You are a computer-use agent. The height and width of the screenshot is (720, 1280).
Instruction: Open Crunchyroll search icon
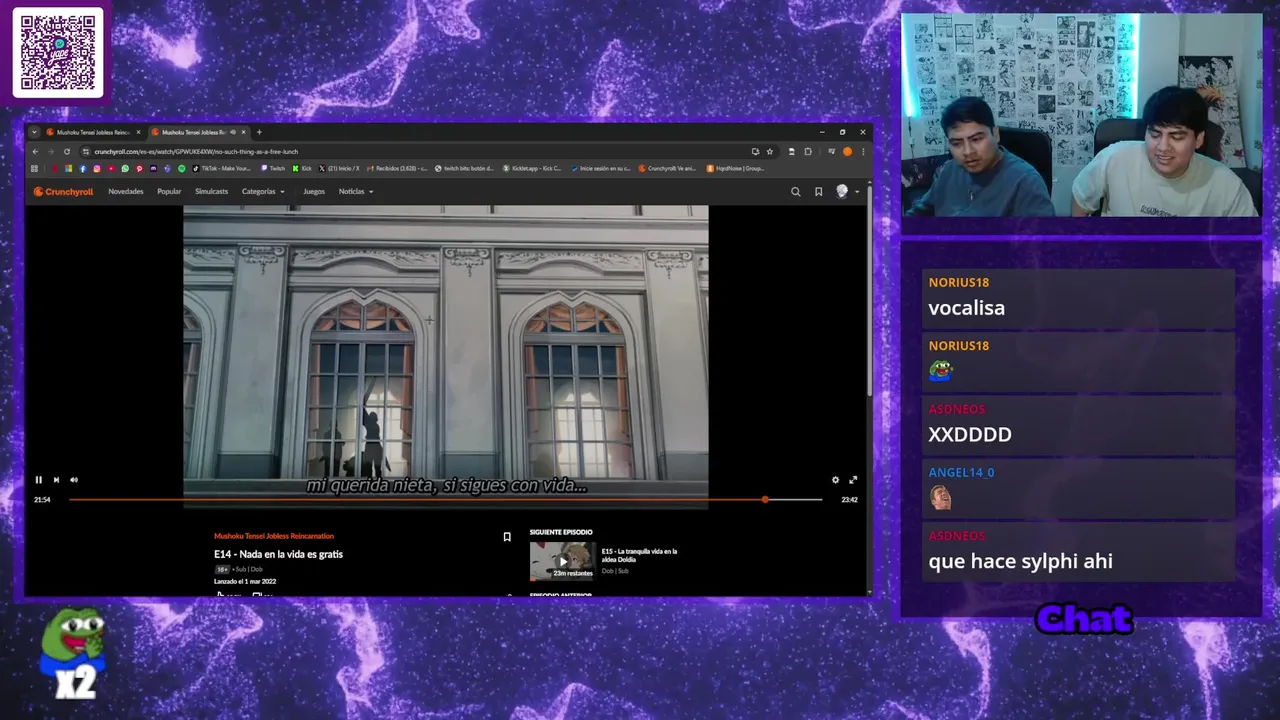click(796, 191)
